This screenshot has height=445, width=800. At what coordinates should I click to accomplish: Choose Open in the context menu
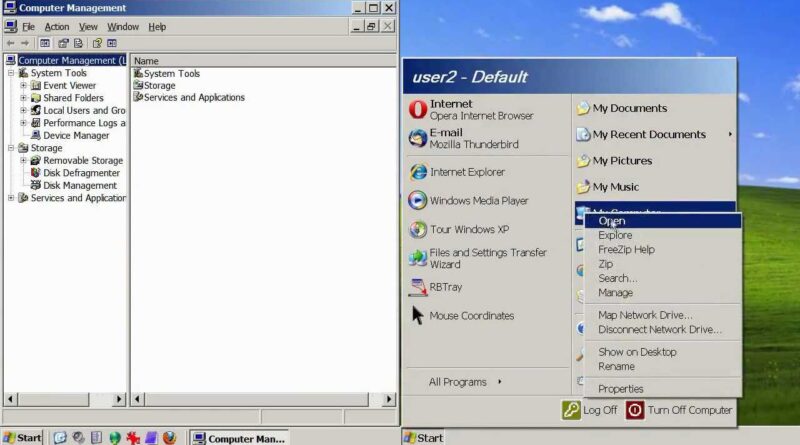pos(662,221)
